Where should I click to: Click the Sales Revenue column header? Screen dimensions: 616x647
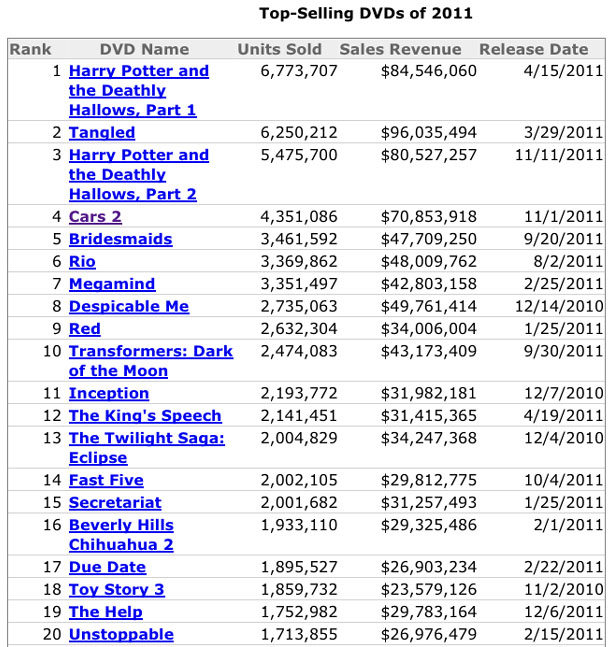coord(400,50)
